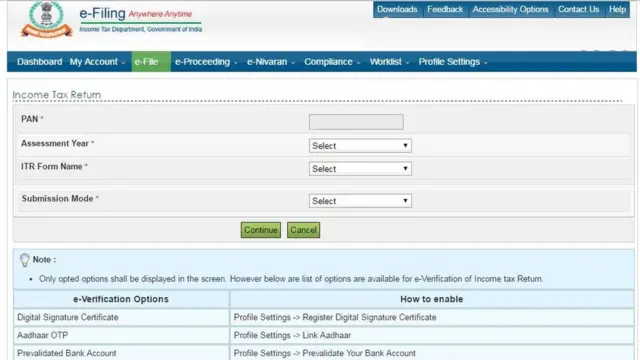
Task: Click the lightbulb Note icon
Action: (x=24, y=260)
